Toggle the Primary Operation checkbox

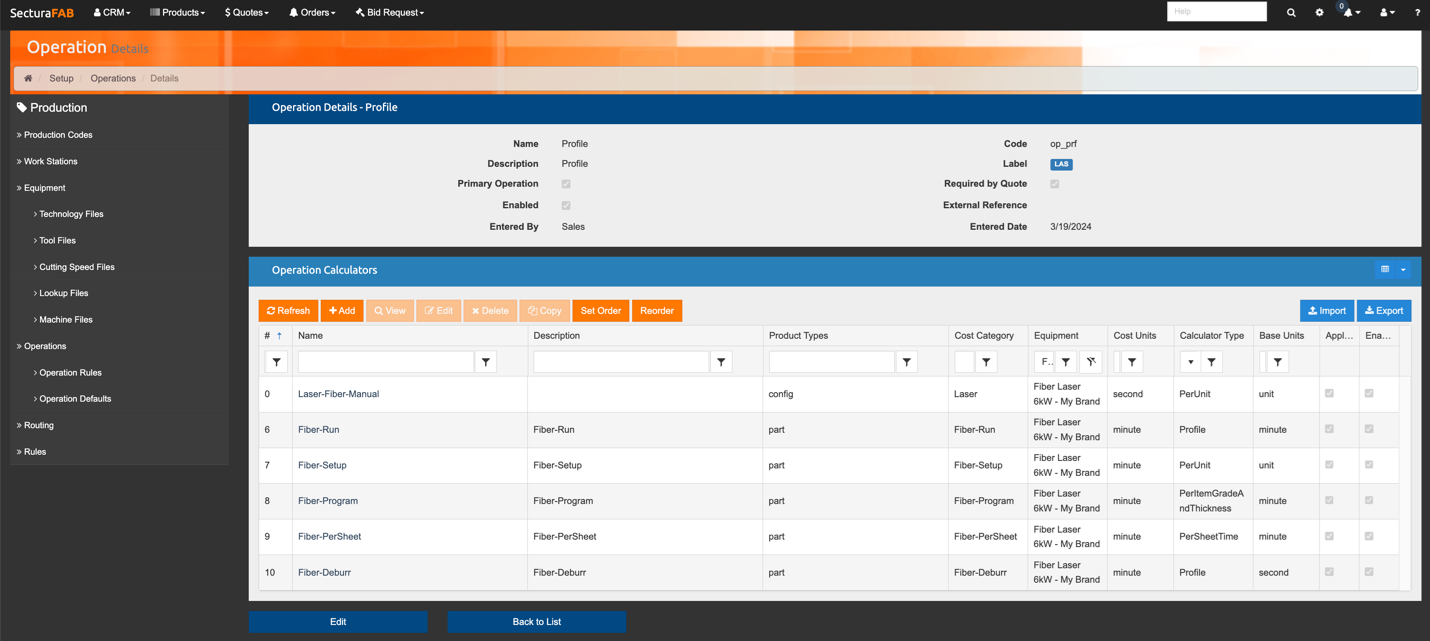pos(566,184)
